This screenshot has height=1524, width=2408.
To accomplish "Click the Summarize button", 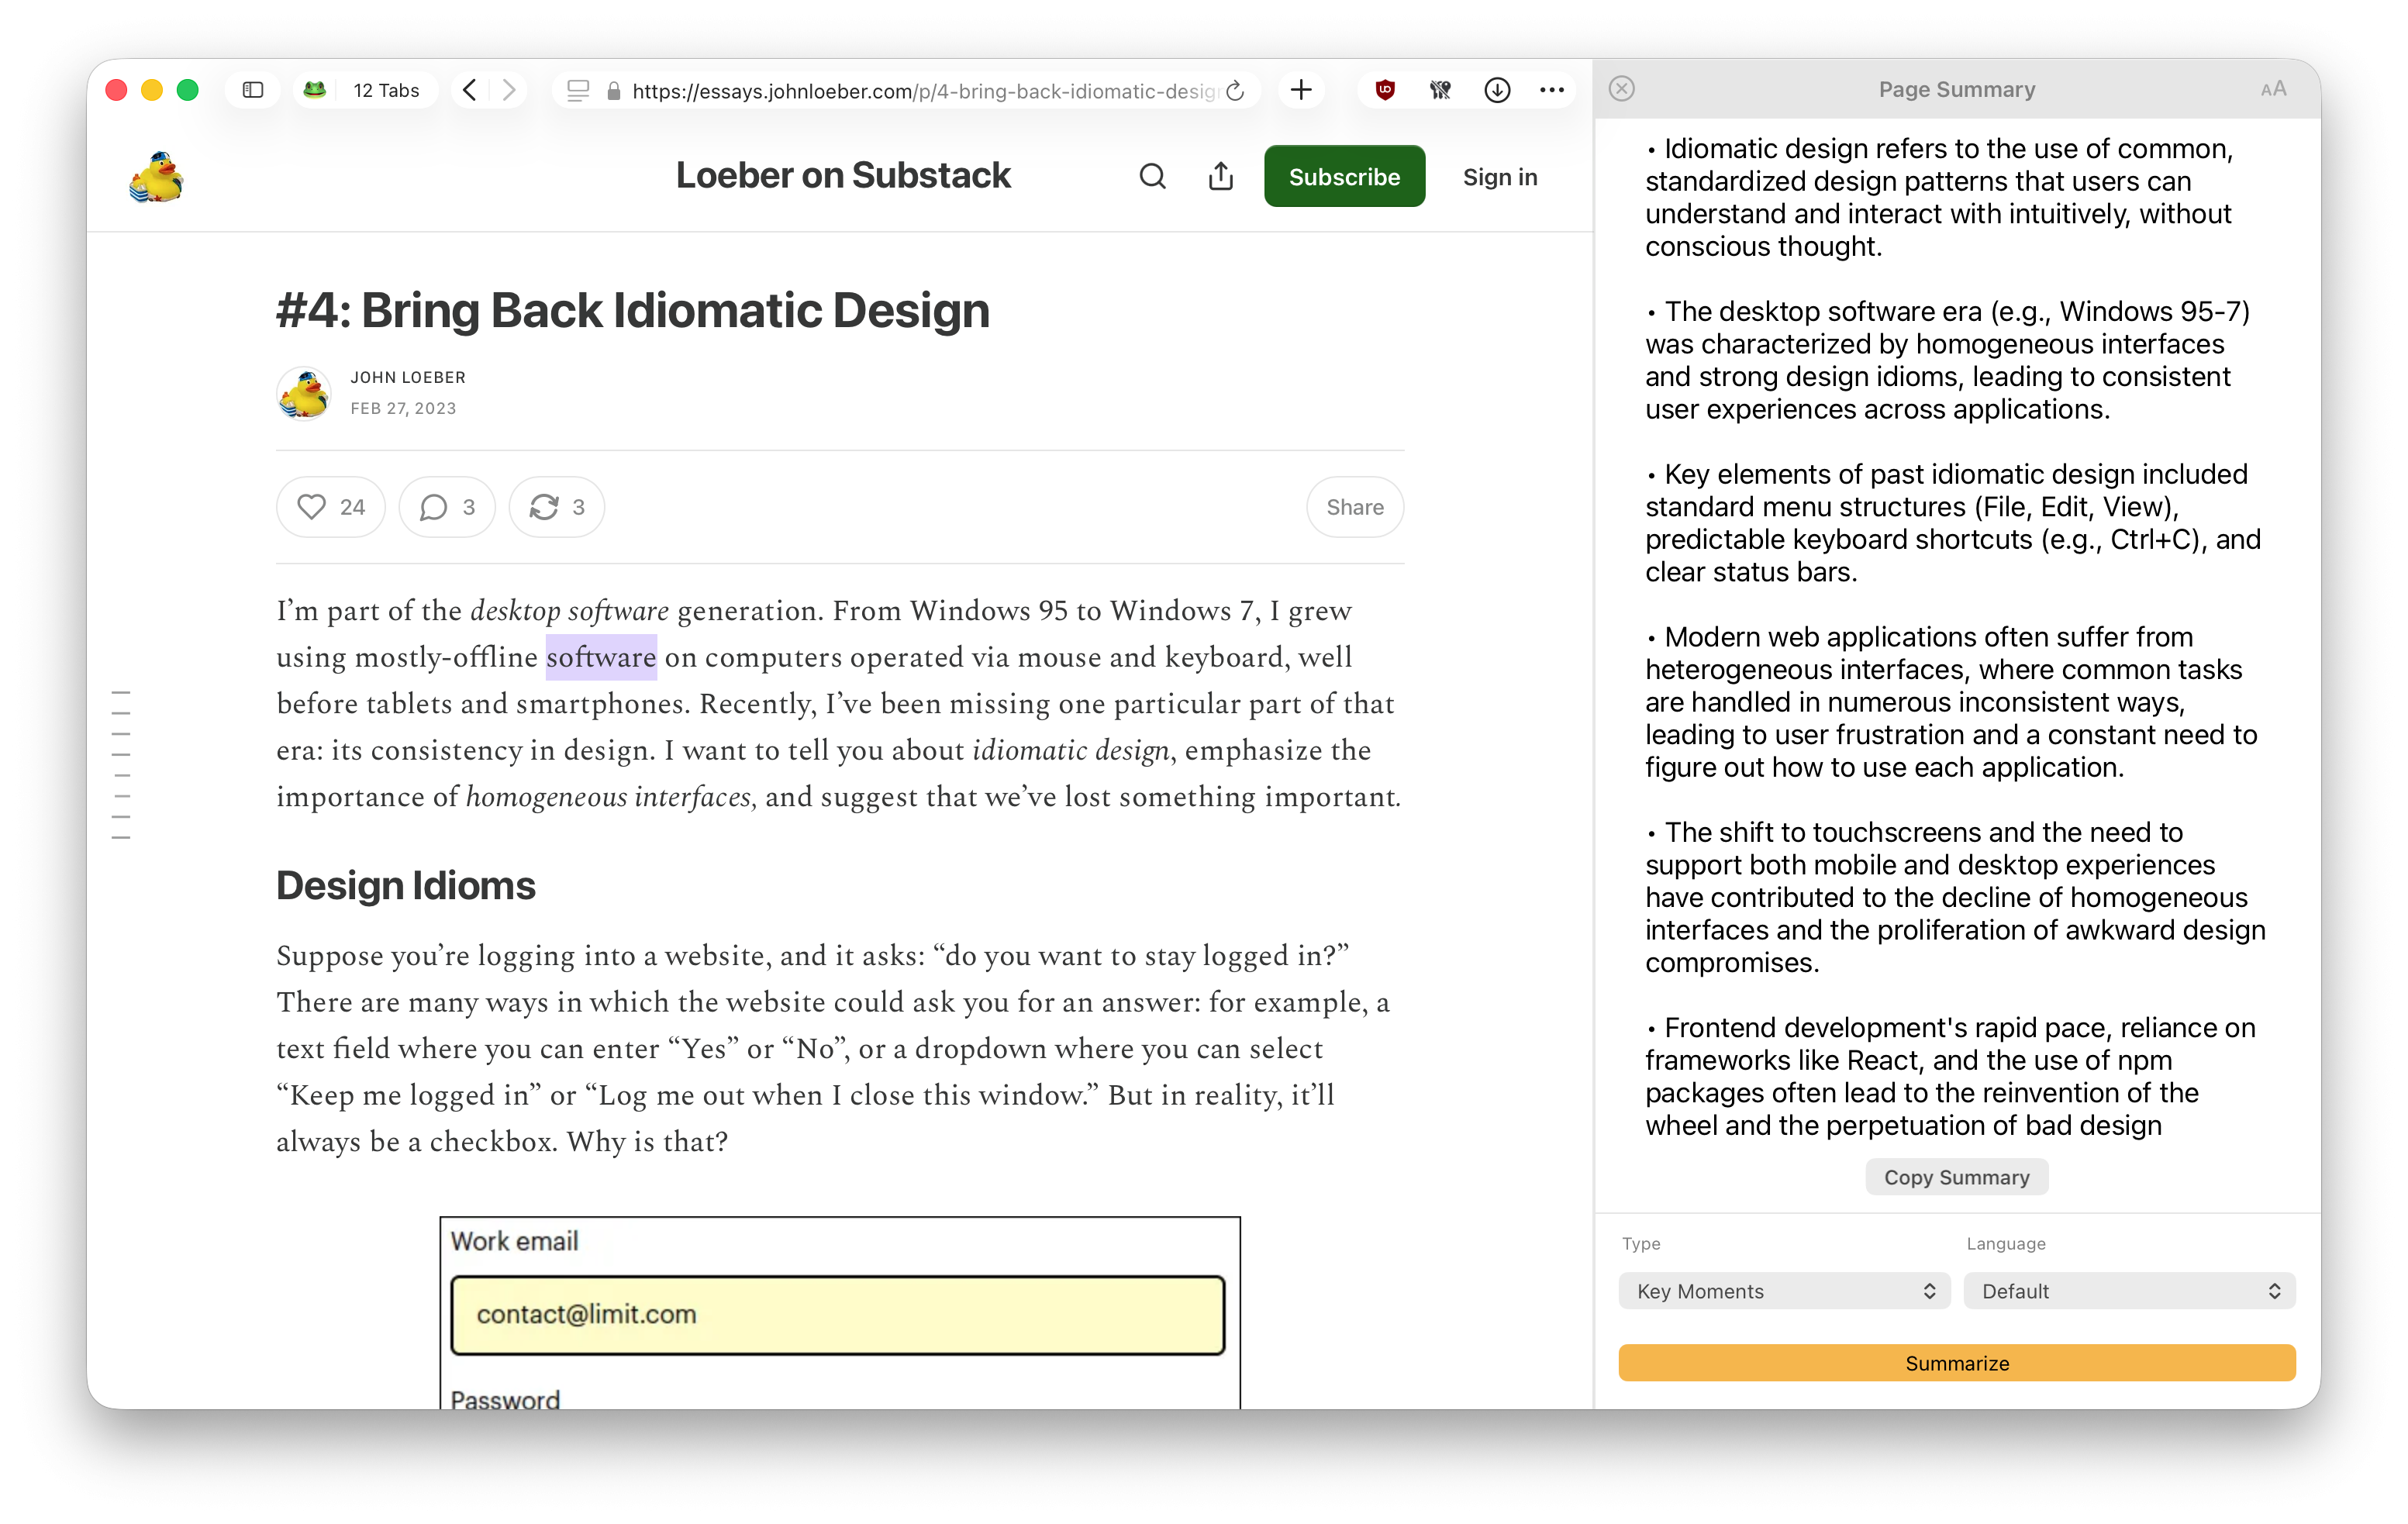I will pyautogui.click(x=1956, y=1363).
